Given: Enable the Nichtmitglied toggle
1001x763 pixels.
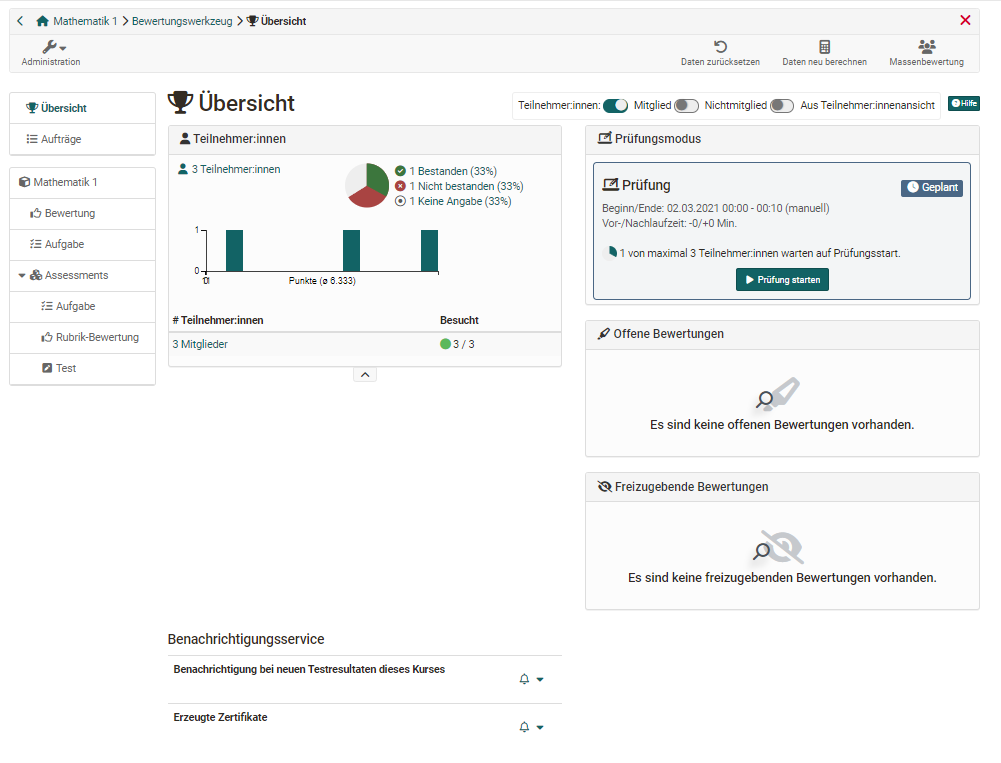Looking at the screenshot, I should tap(782, 106).
